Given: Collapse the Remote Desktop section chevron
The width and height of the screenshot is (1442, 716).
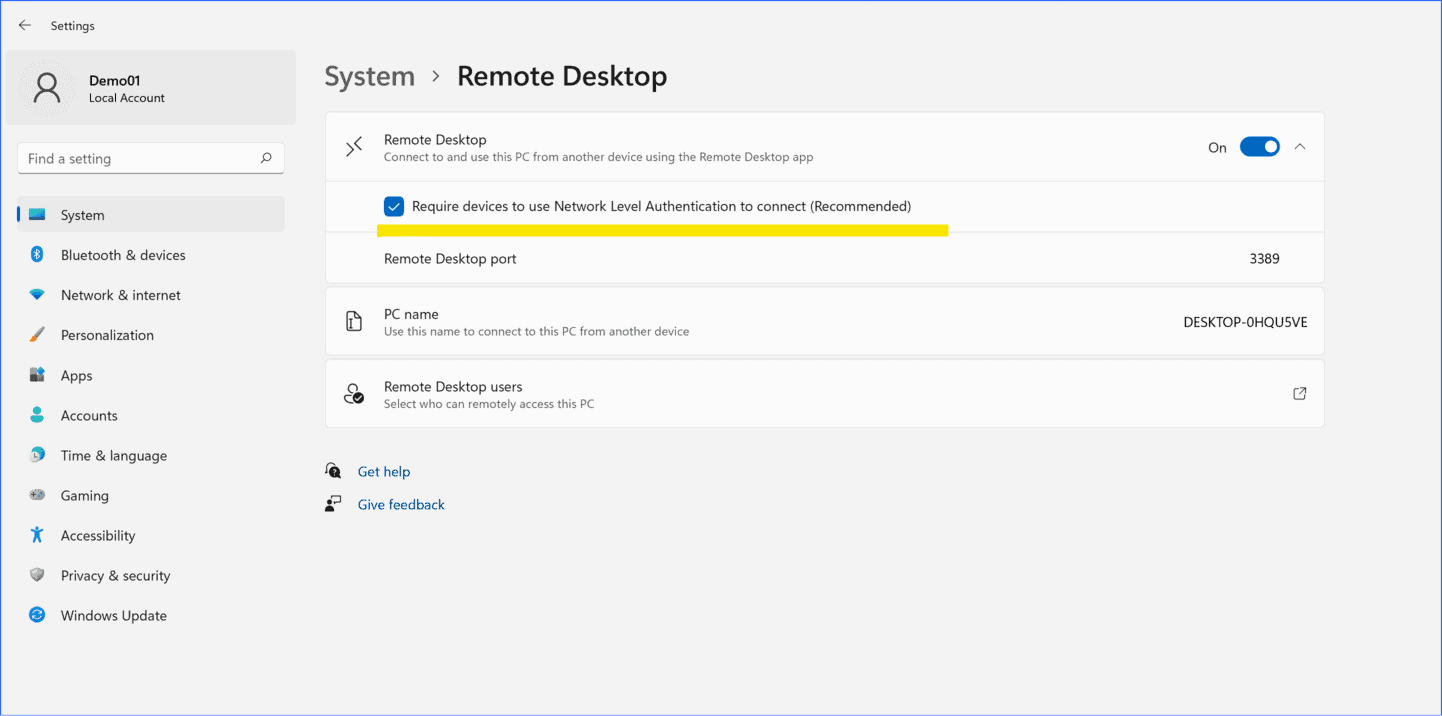Looking at the screenshot, I should (1300, 147).
